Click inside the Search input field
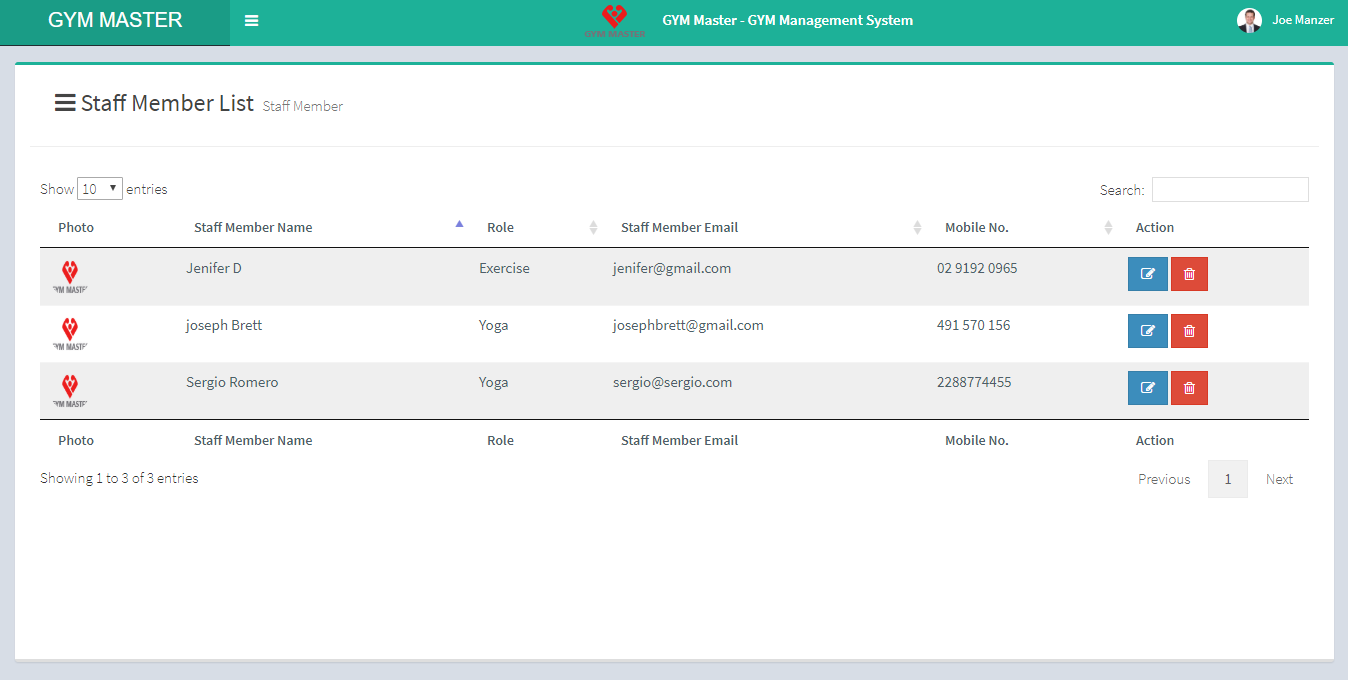Image resolution: width=1348 pixels, height=680 pixels. [1229, 190]
